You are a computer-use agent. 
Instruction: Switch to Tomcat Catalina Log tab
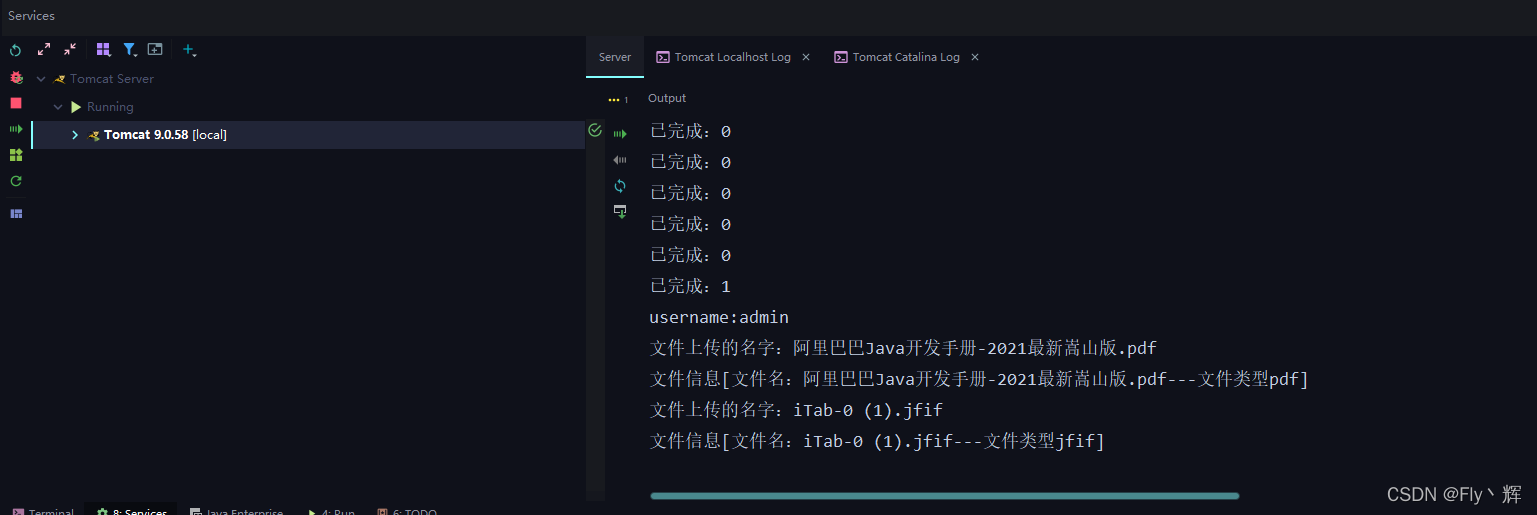[906, 57]
